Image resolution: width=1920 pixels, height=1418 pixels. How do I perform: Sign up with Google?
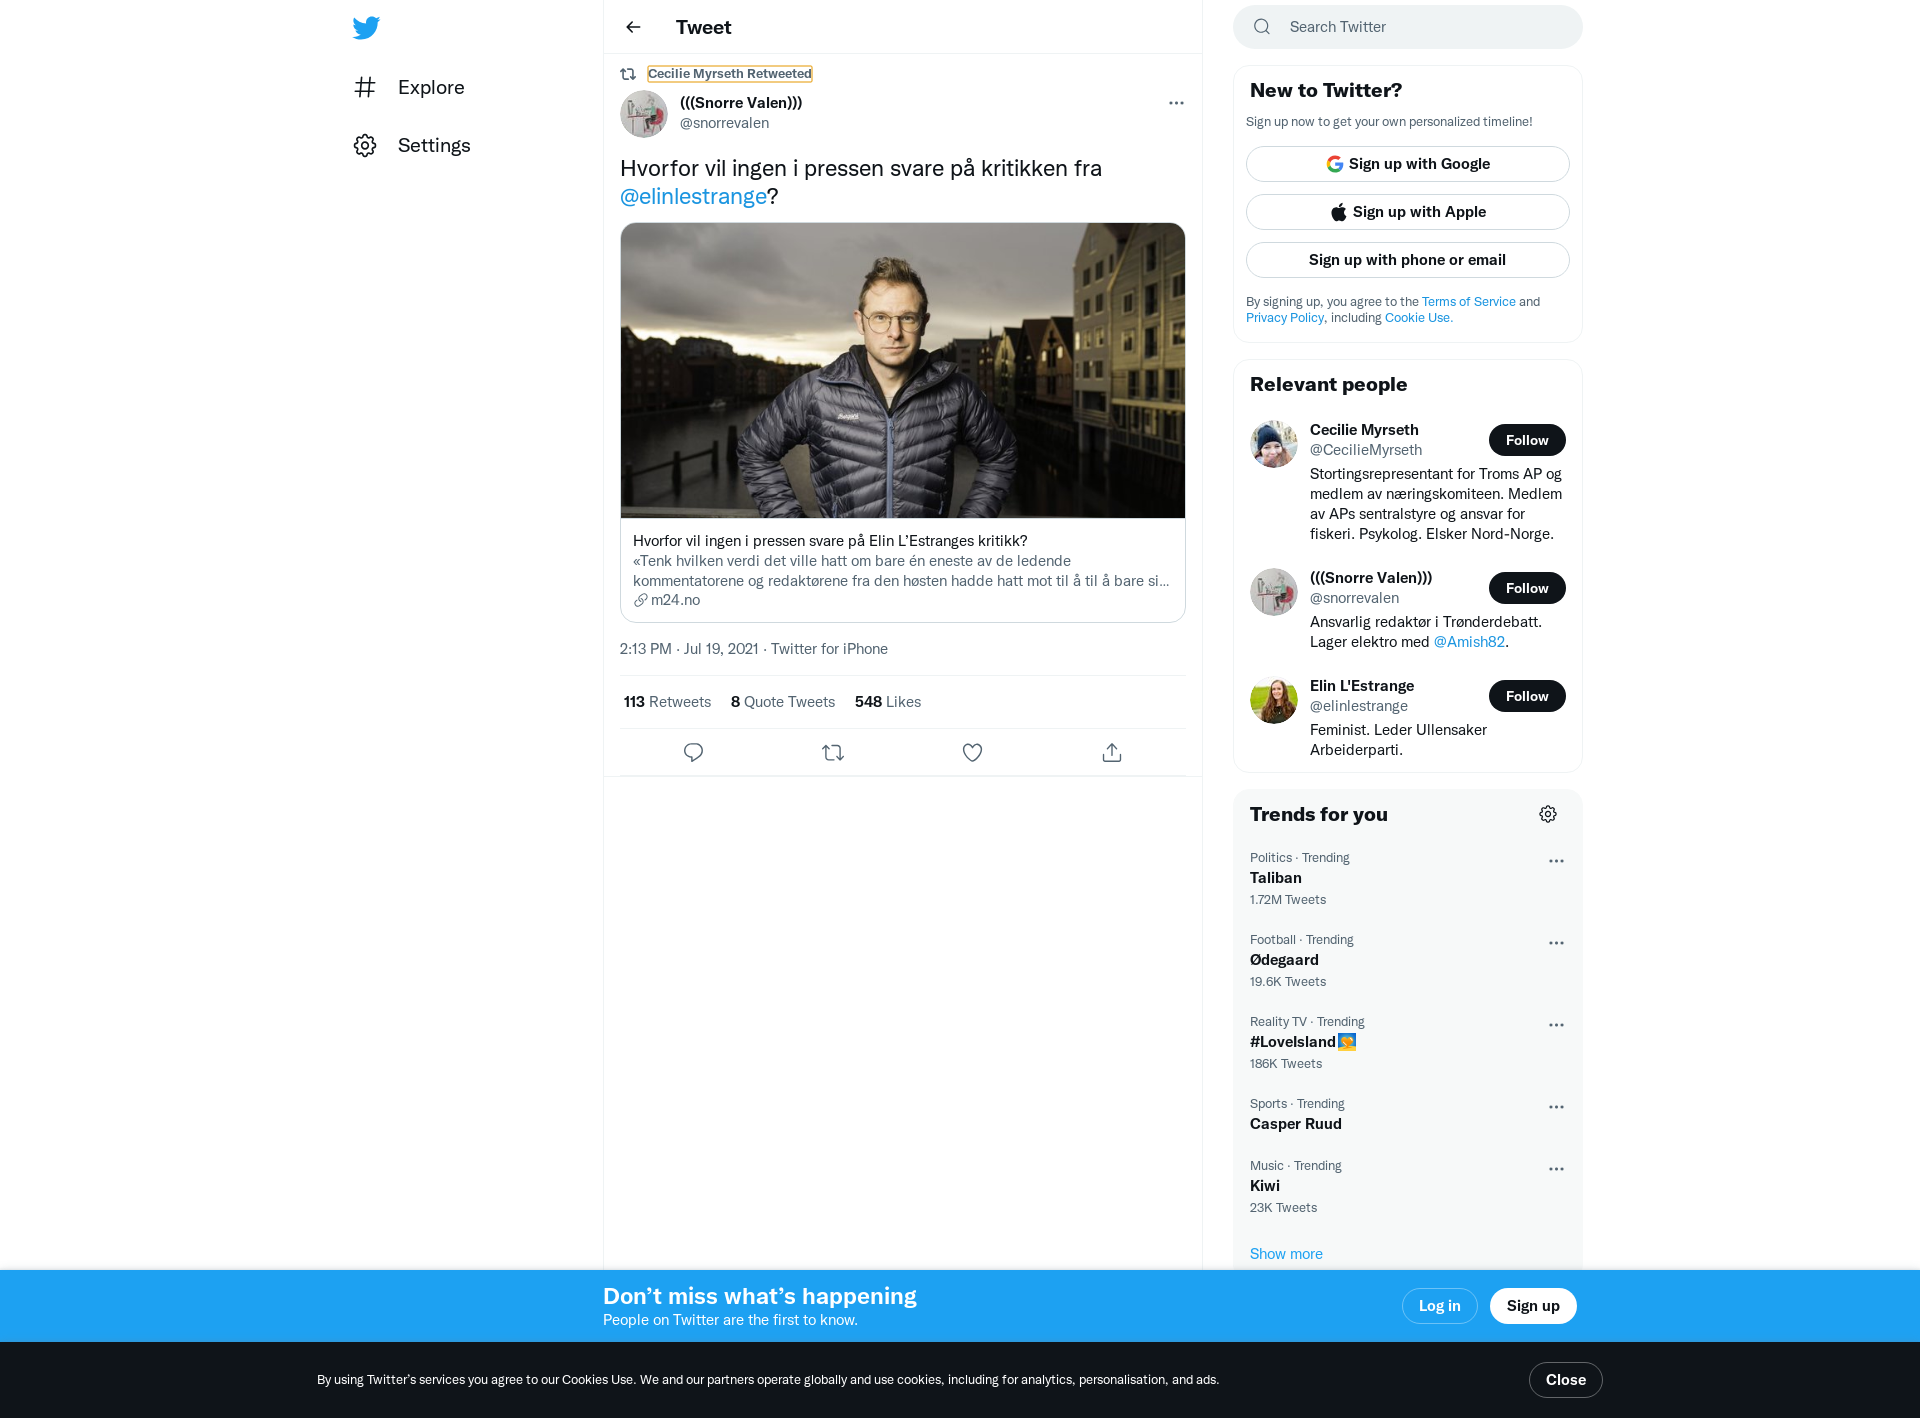click(1407, 164)
